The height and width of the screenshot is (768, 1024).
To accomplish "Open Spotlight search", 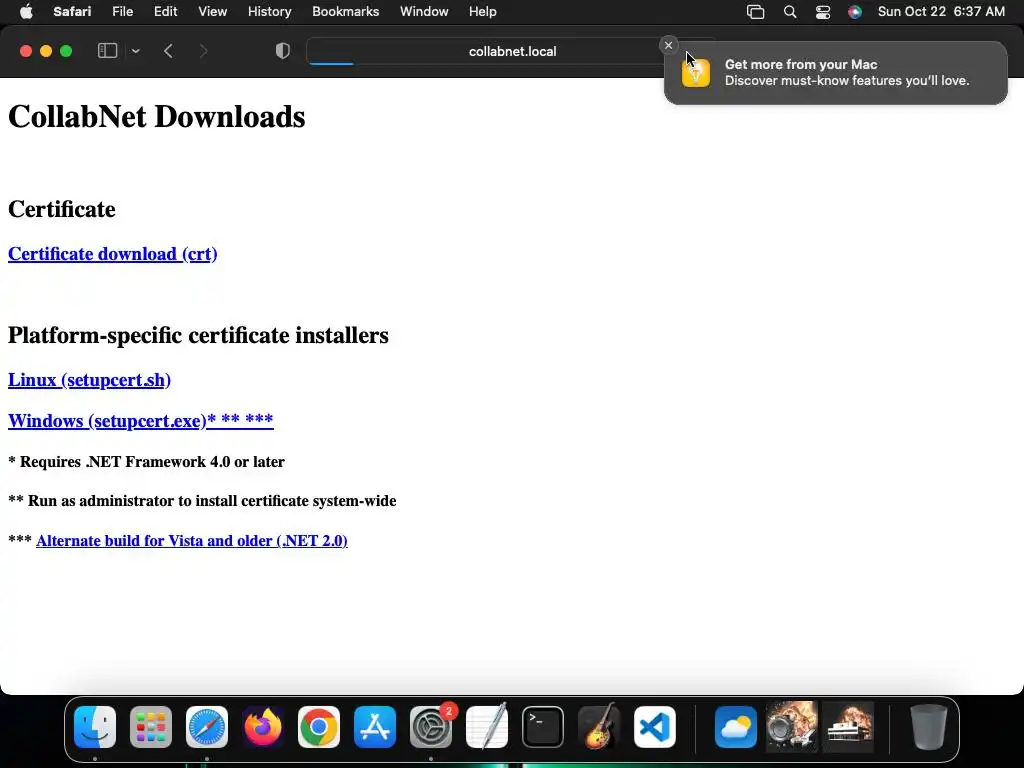I will tap(790, 12).
